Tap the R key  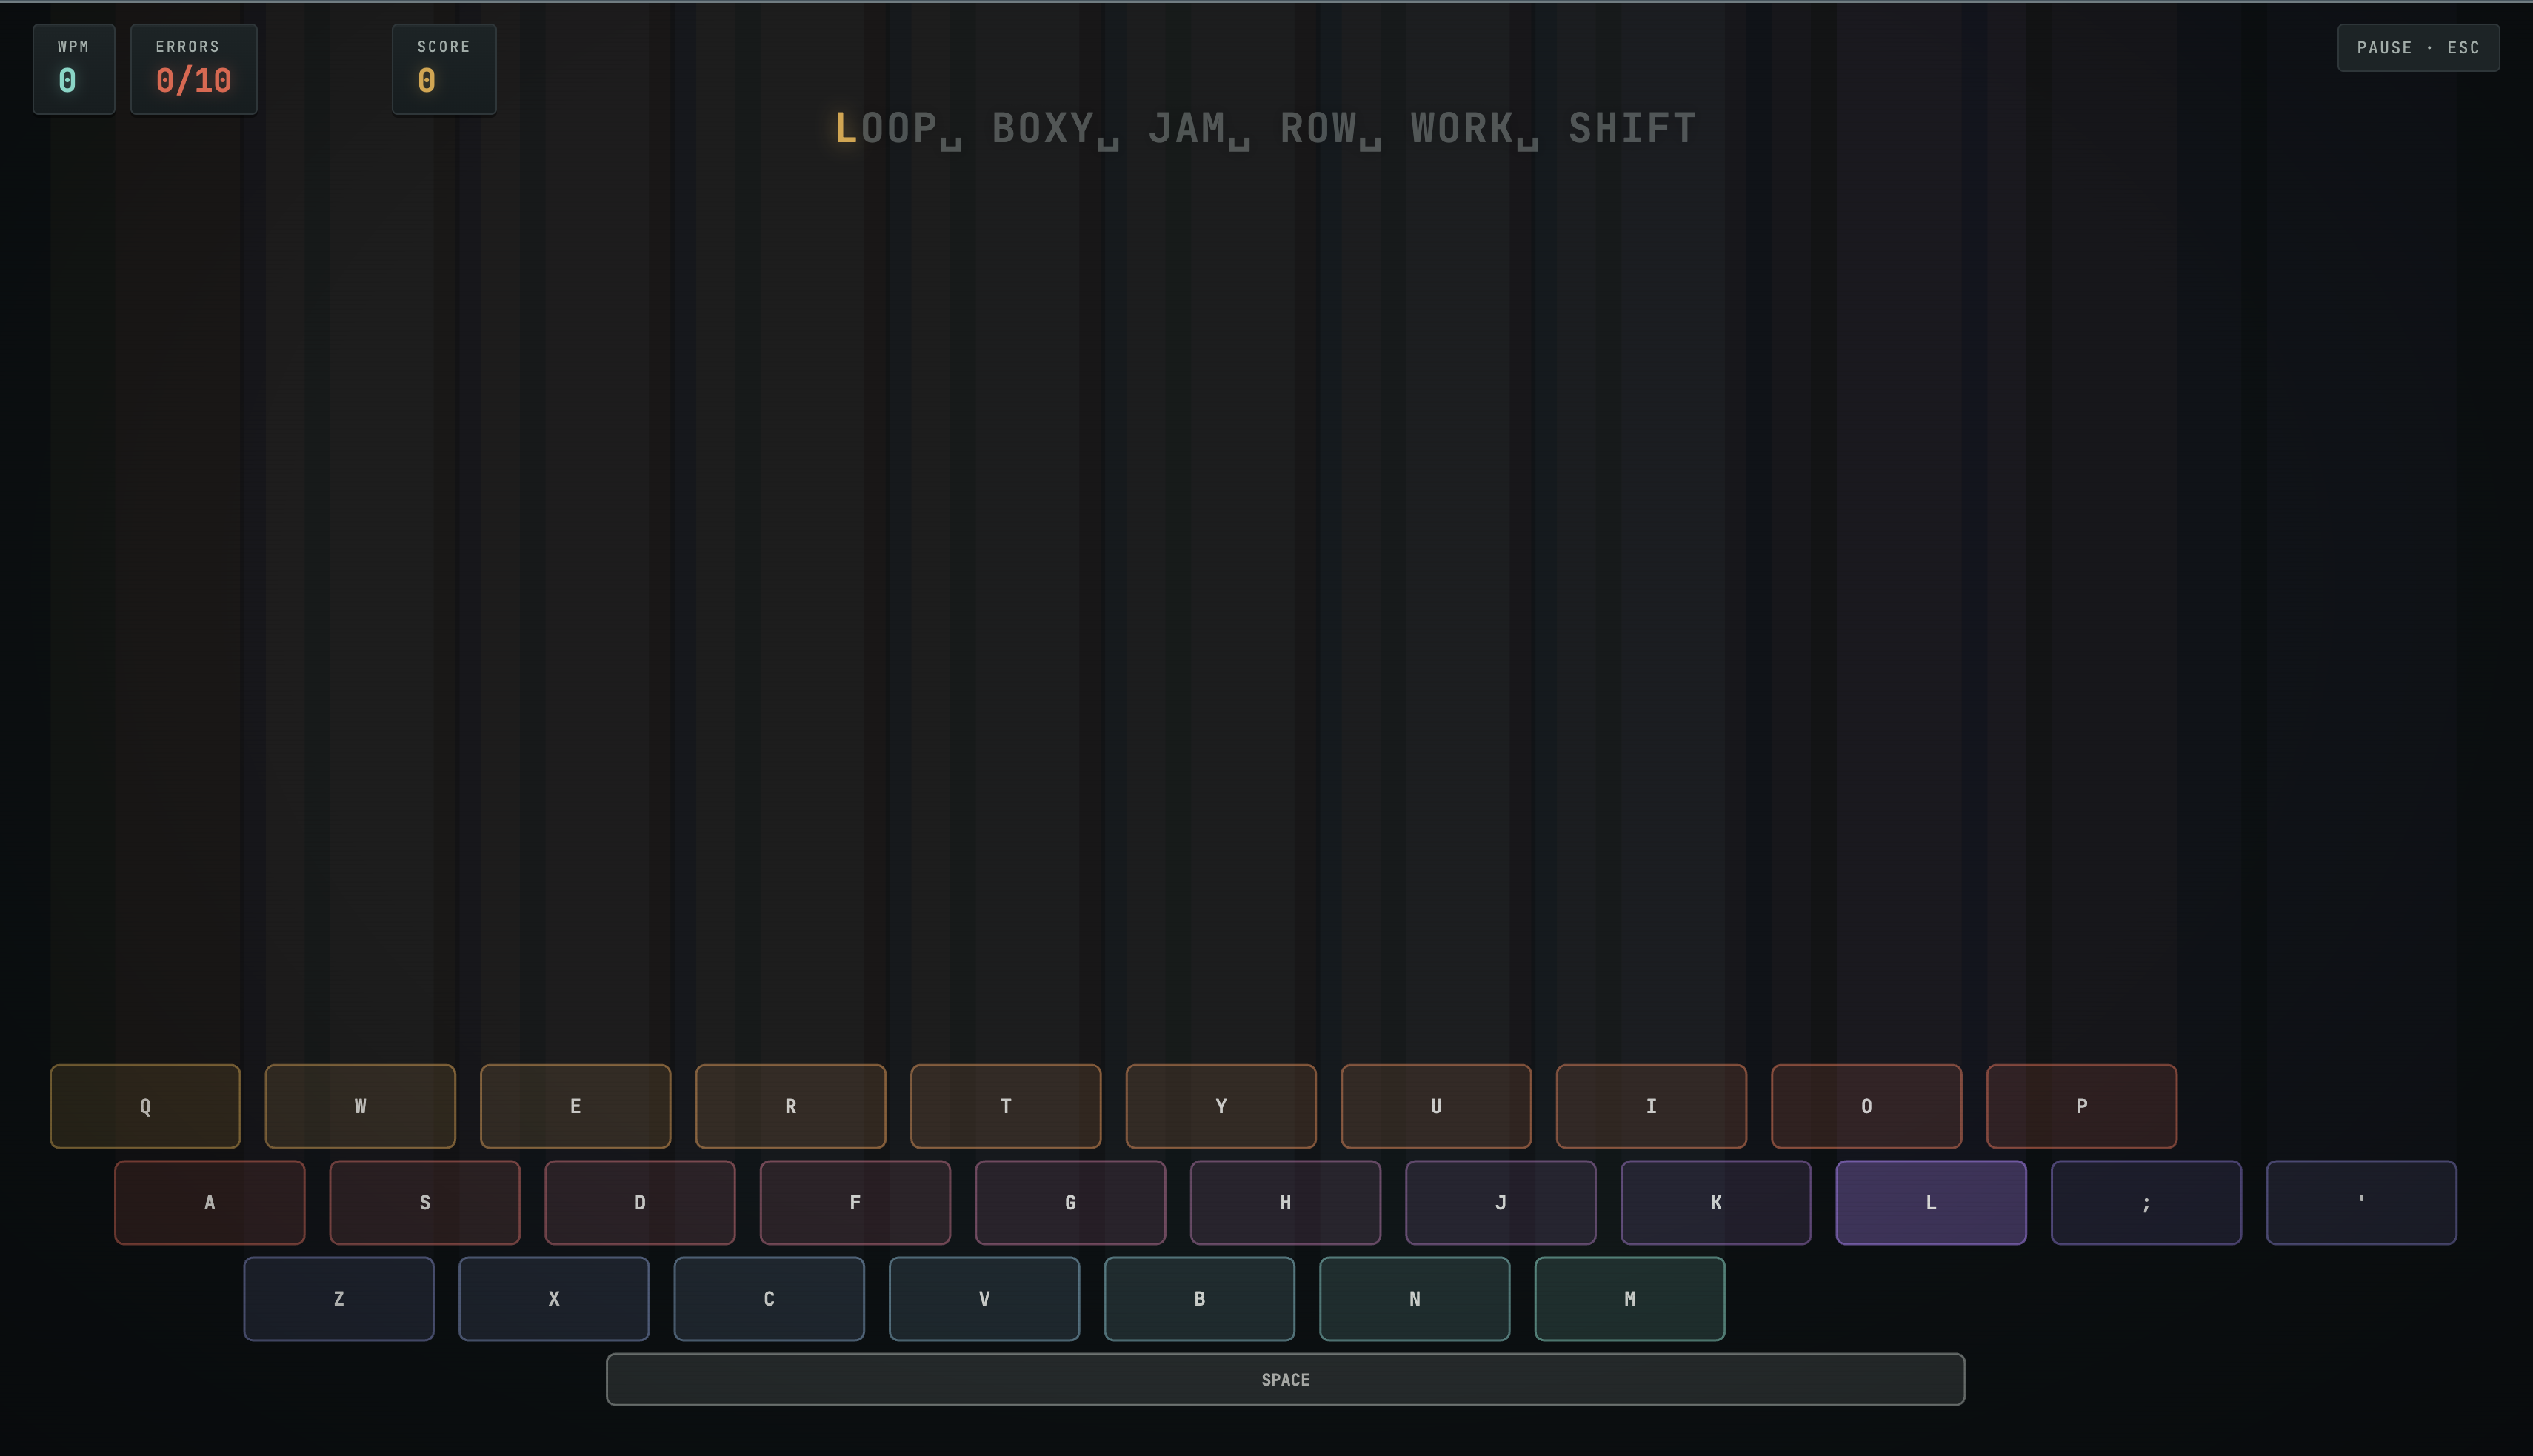[791, 1106]
